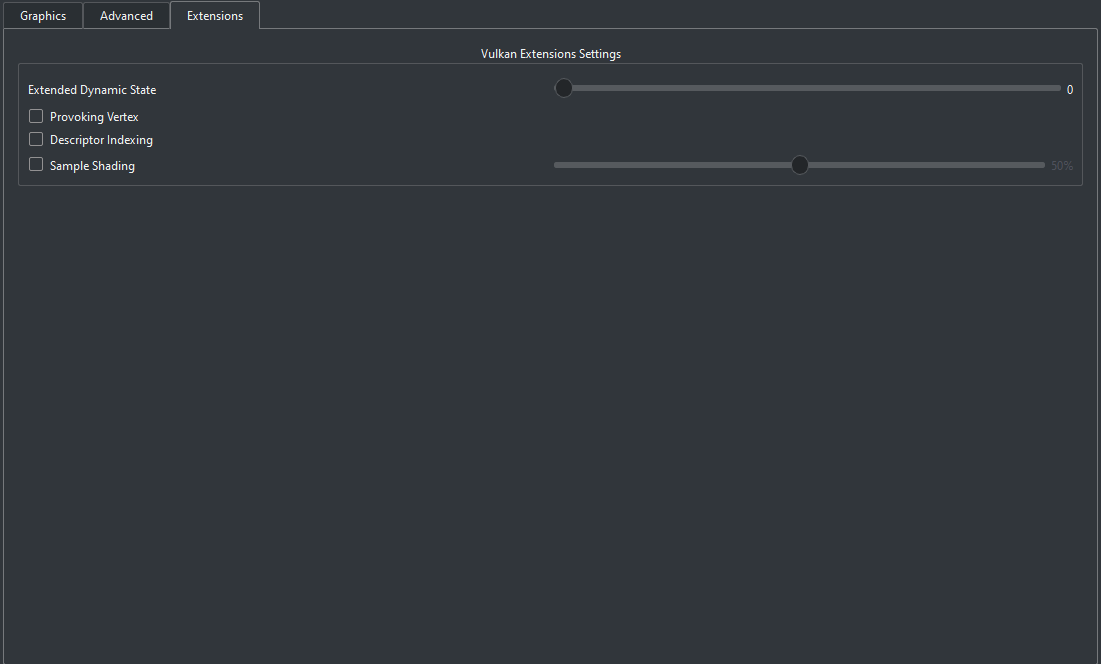Click the 50% Sample Shading value
1101x664 pixels.
[1062, 166]
